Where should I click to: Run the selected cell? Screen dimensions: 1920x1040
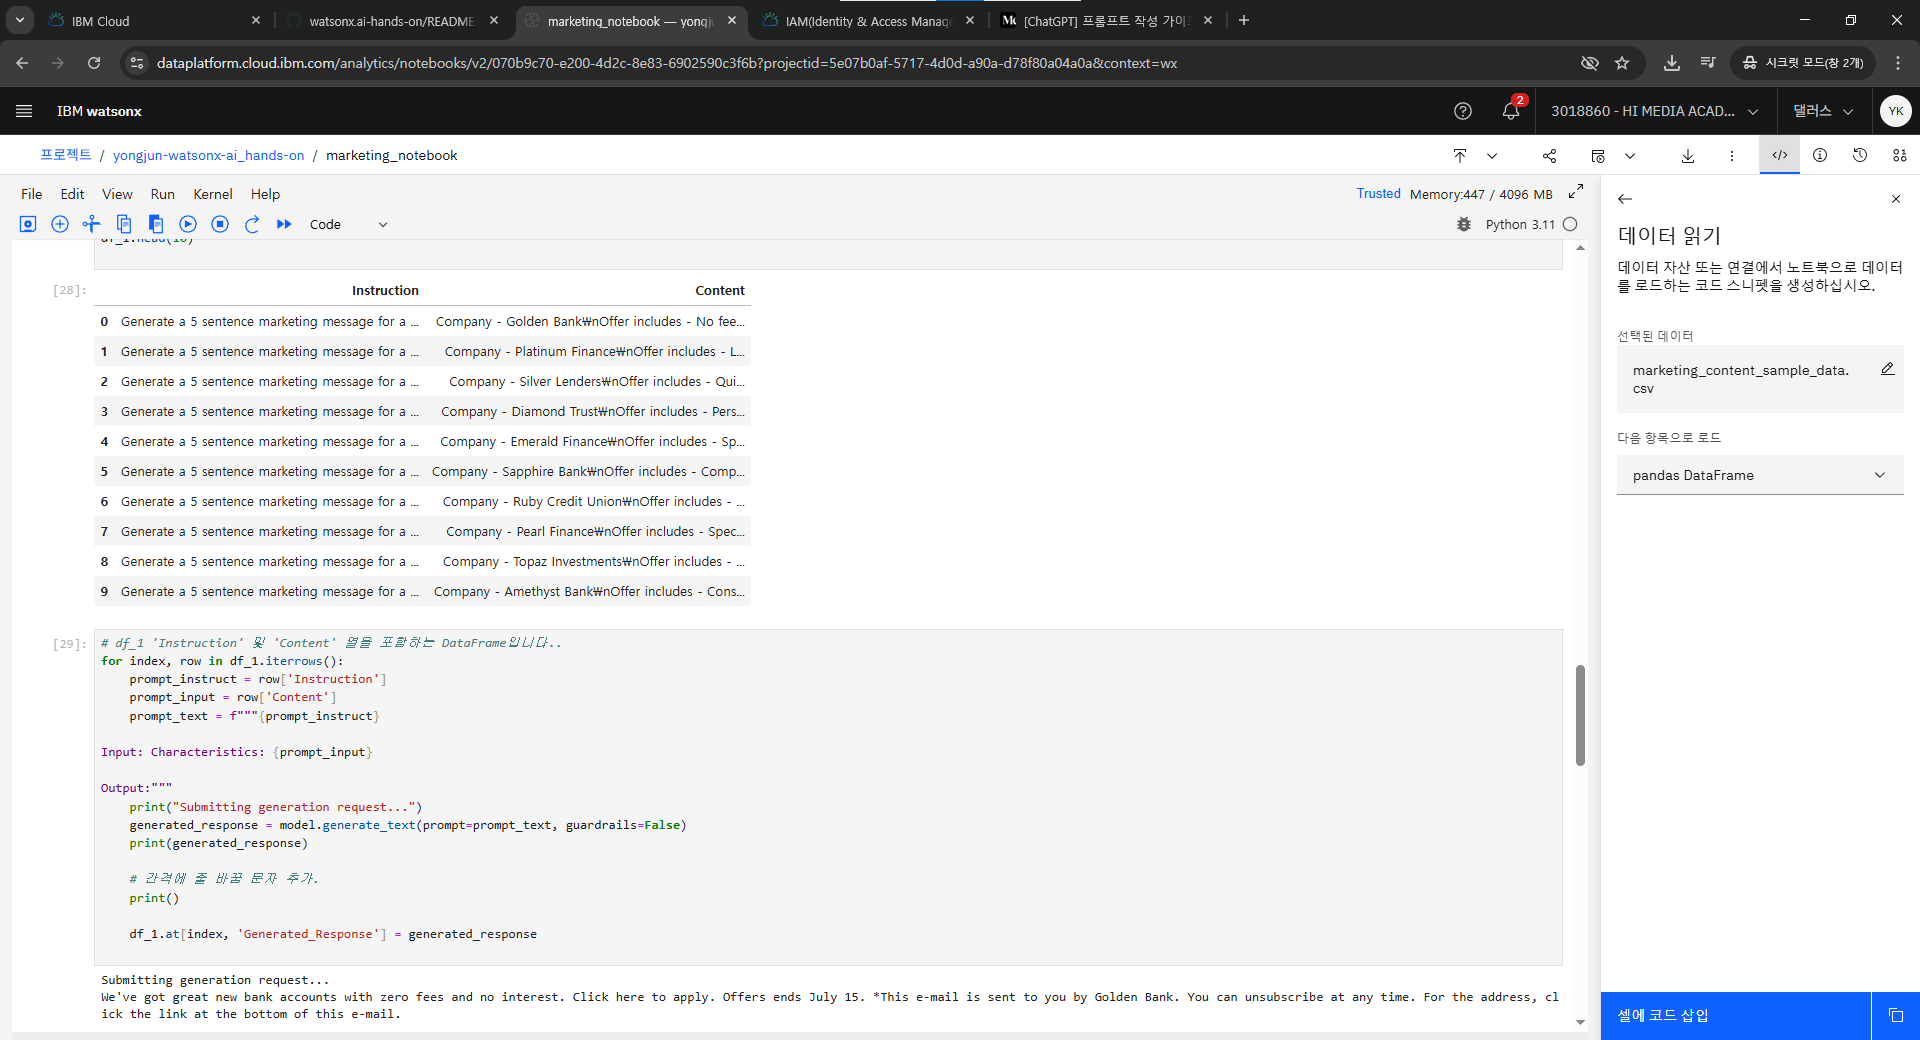pyautogui.click(x=188, y=224)
